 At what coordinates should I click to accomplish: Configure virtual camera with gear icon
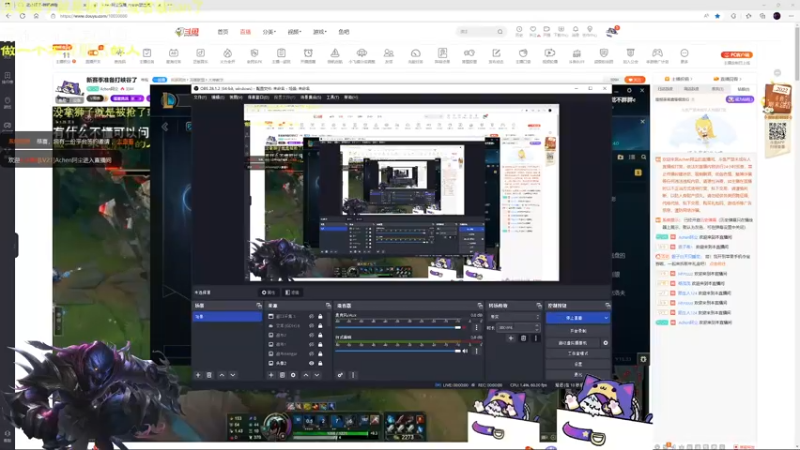(606, 343)
